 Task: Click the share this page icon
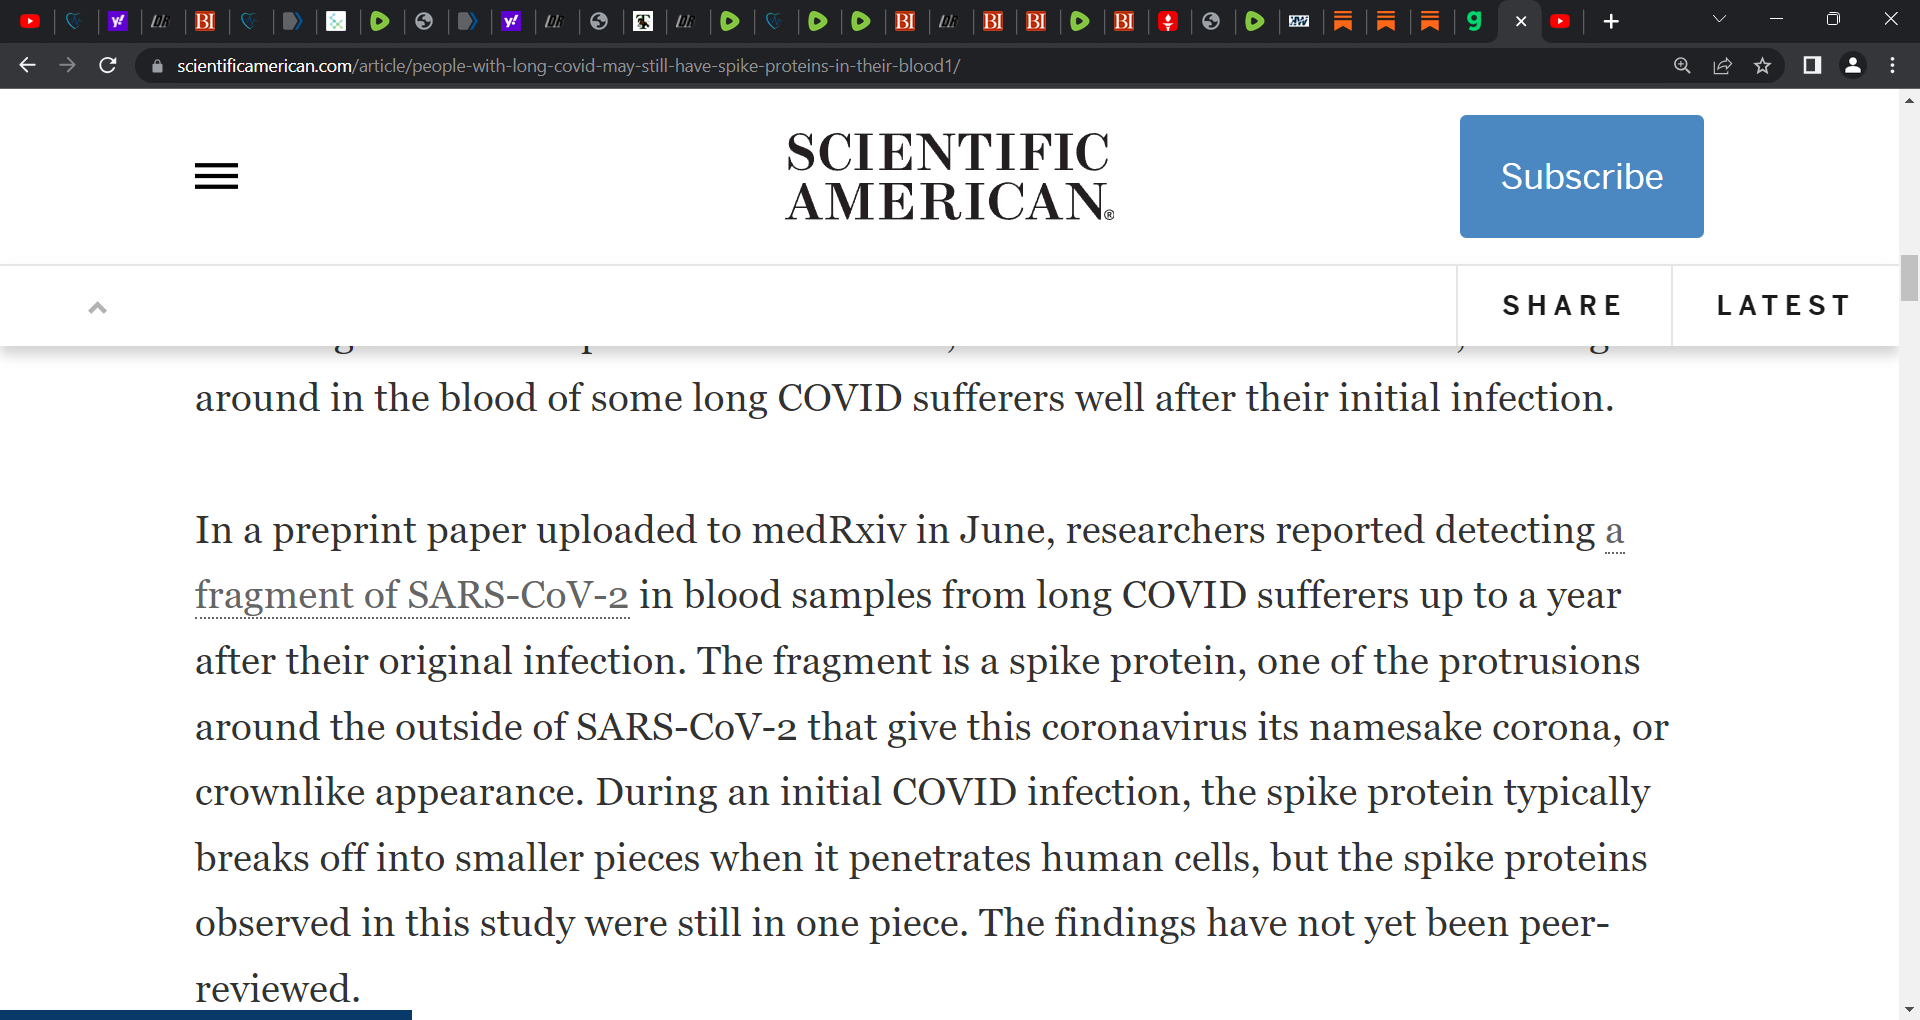(1722, 66)
